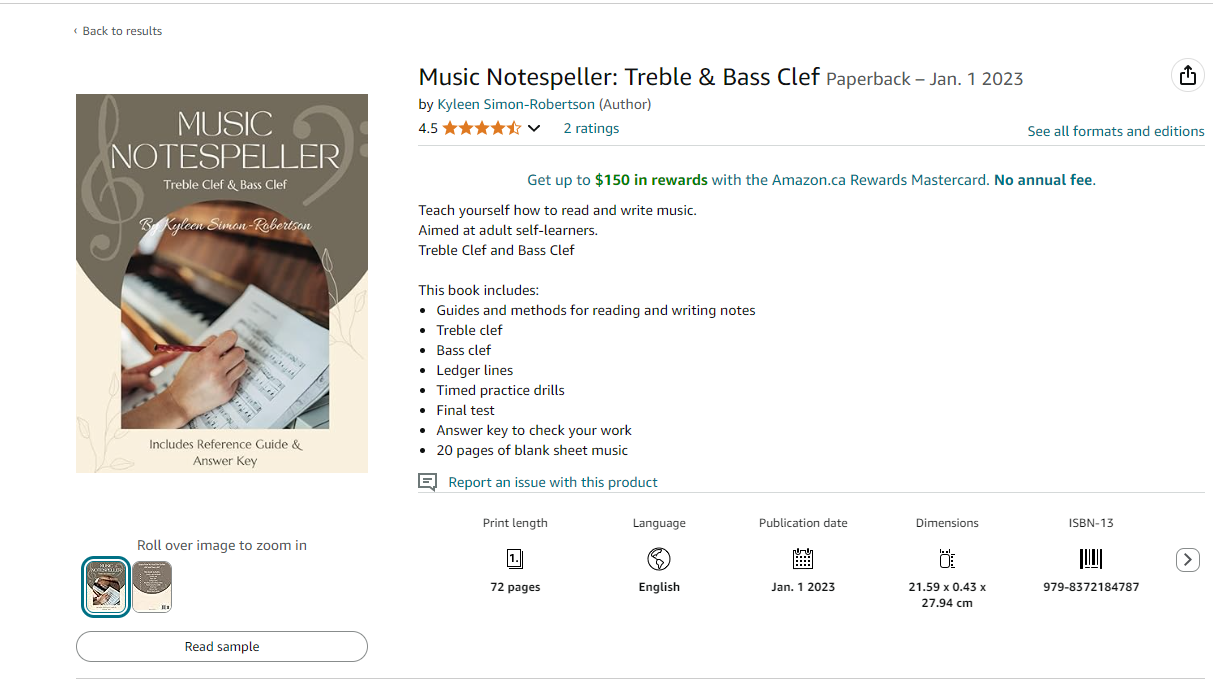
Task: Click the main book cover image
Action: click(222, 283)
